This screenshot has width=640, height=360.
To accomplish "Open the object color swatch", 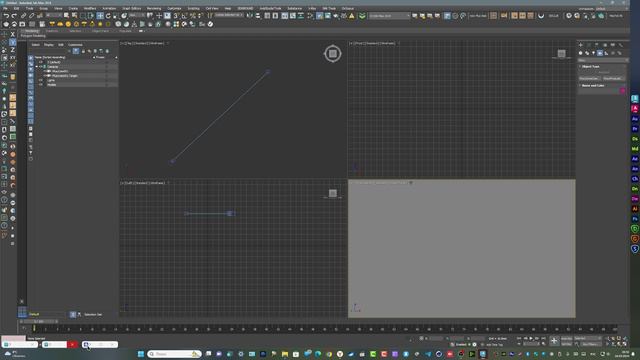I will [623, 91].
